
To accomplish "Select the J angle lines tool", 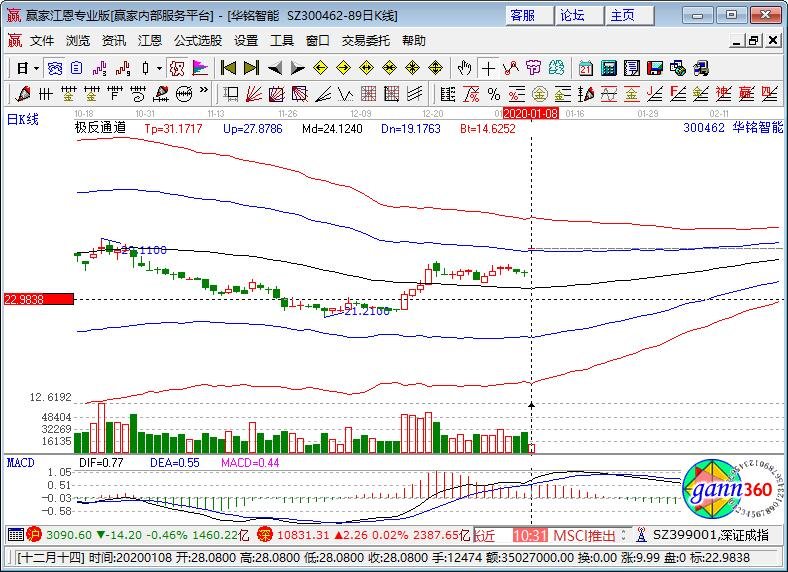I will [x=655, y=93].
